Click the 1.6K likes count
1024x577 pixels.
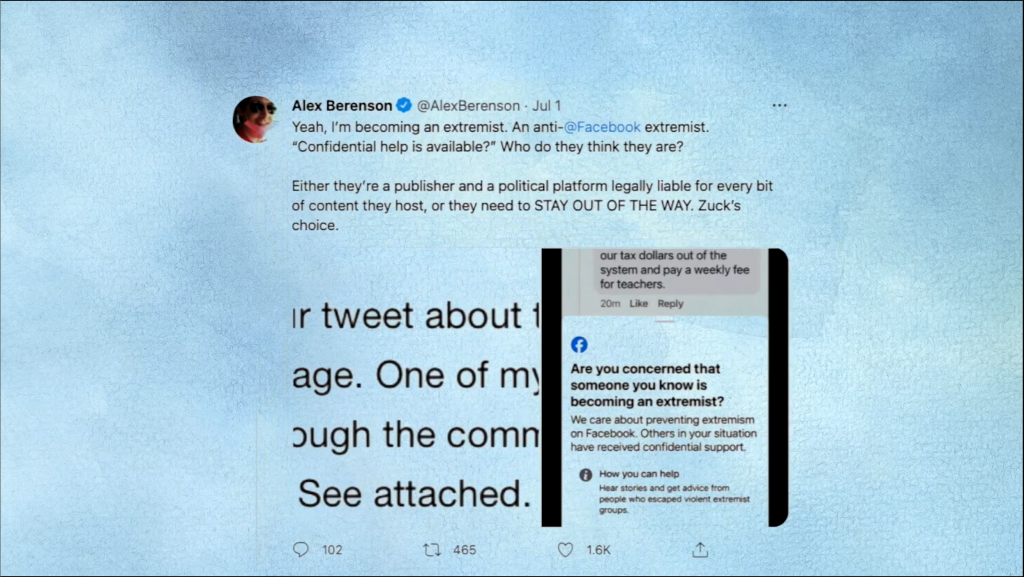598,550
